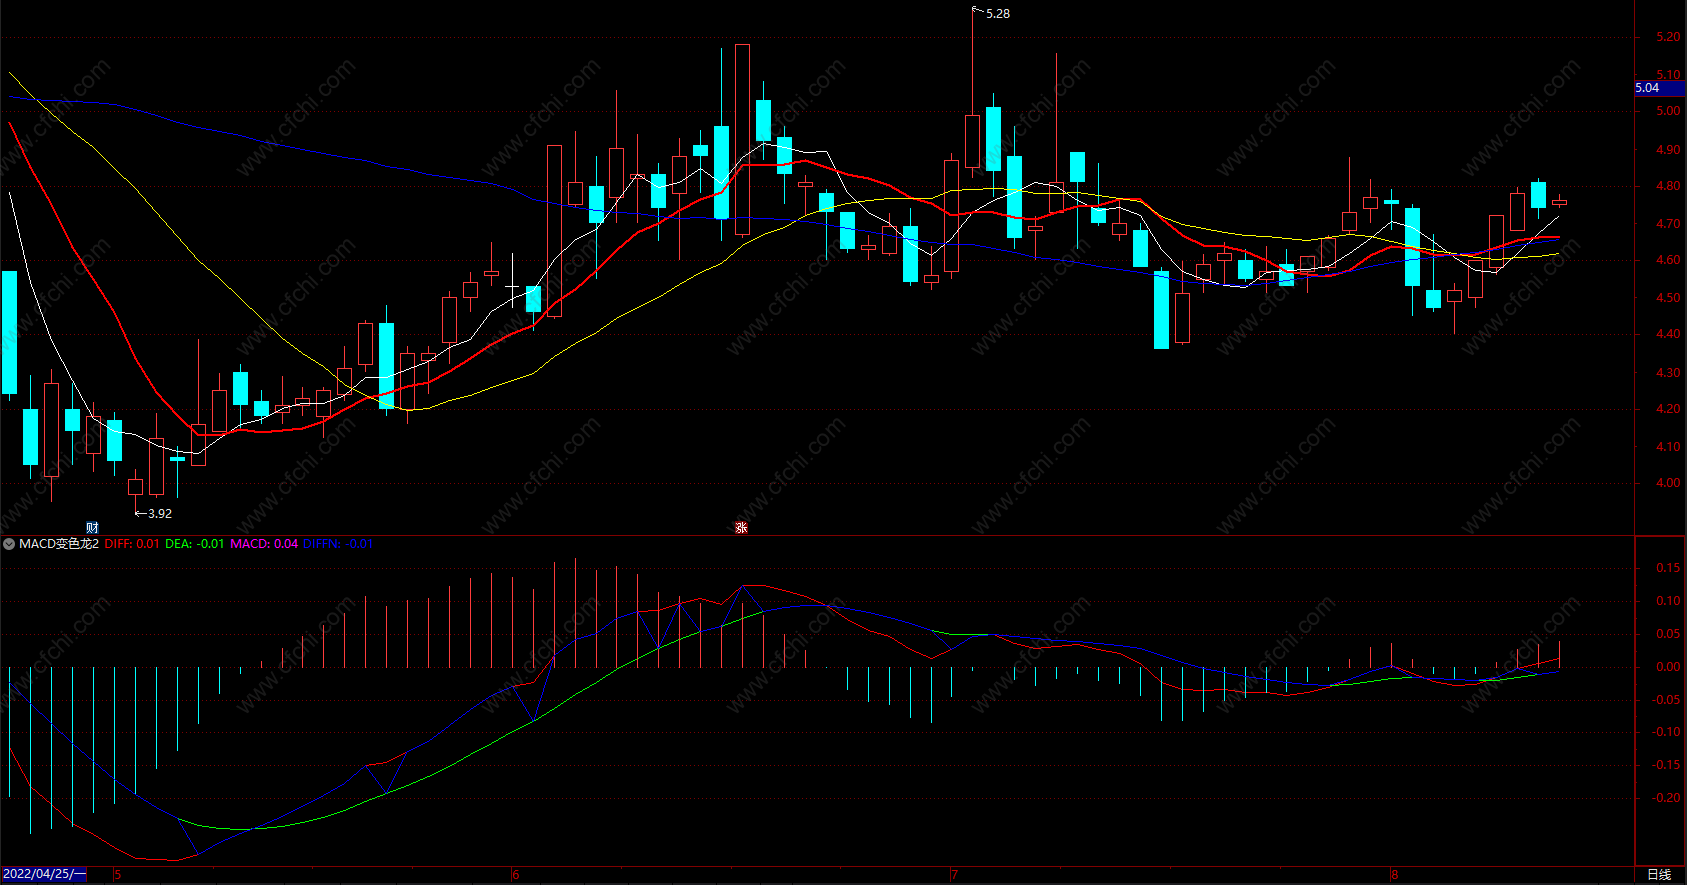Image resolution: width=1687 pixels, height=885 pixels.
Task: Click month 7 marker on time axis
Action: (954, 875)
